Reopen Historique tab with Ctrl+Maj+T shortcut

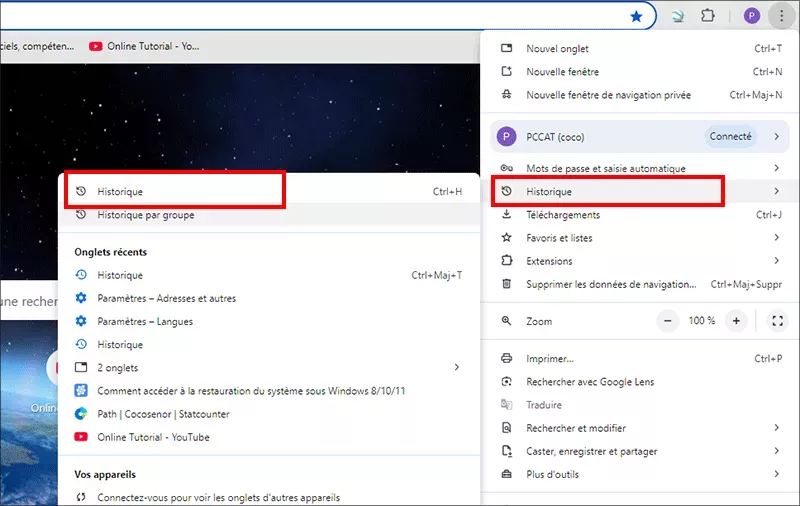point(269,275)
